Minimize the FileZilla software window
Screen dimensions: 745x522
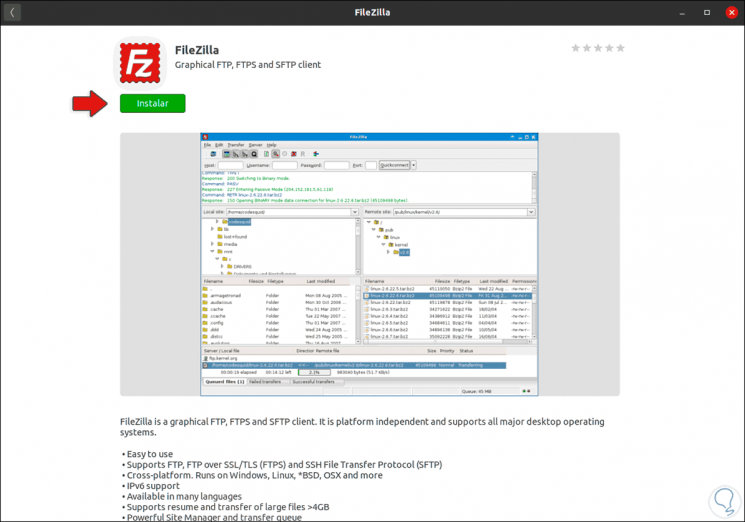(x=682, y=13)
